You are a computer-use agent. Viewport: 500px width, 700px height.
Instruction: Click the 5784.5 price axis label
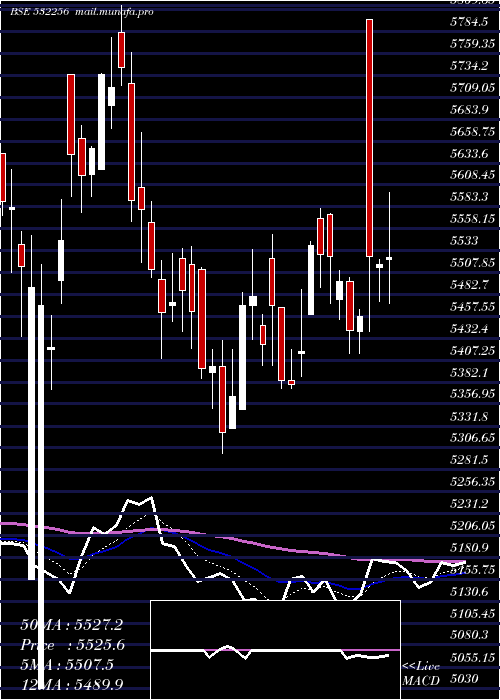[x=469, y=22]
